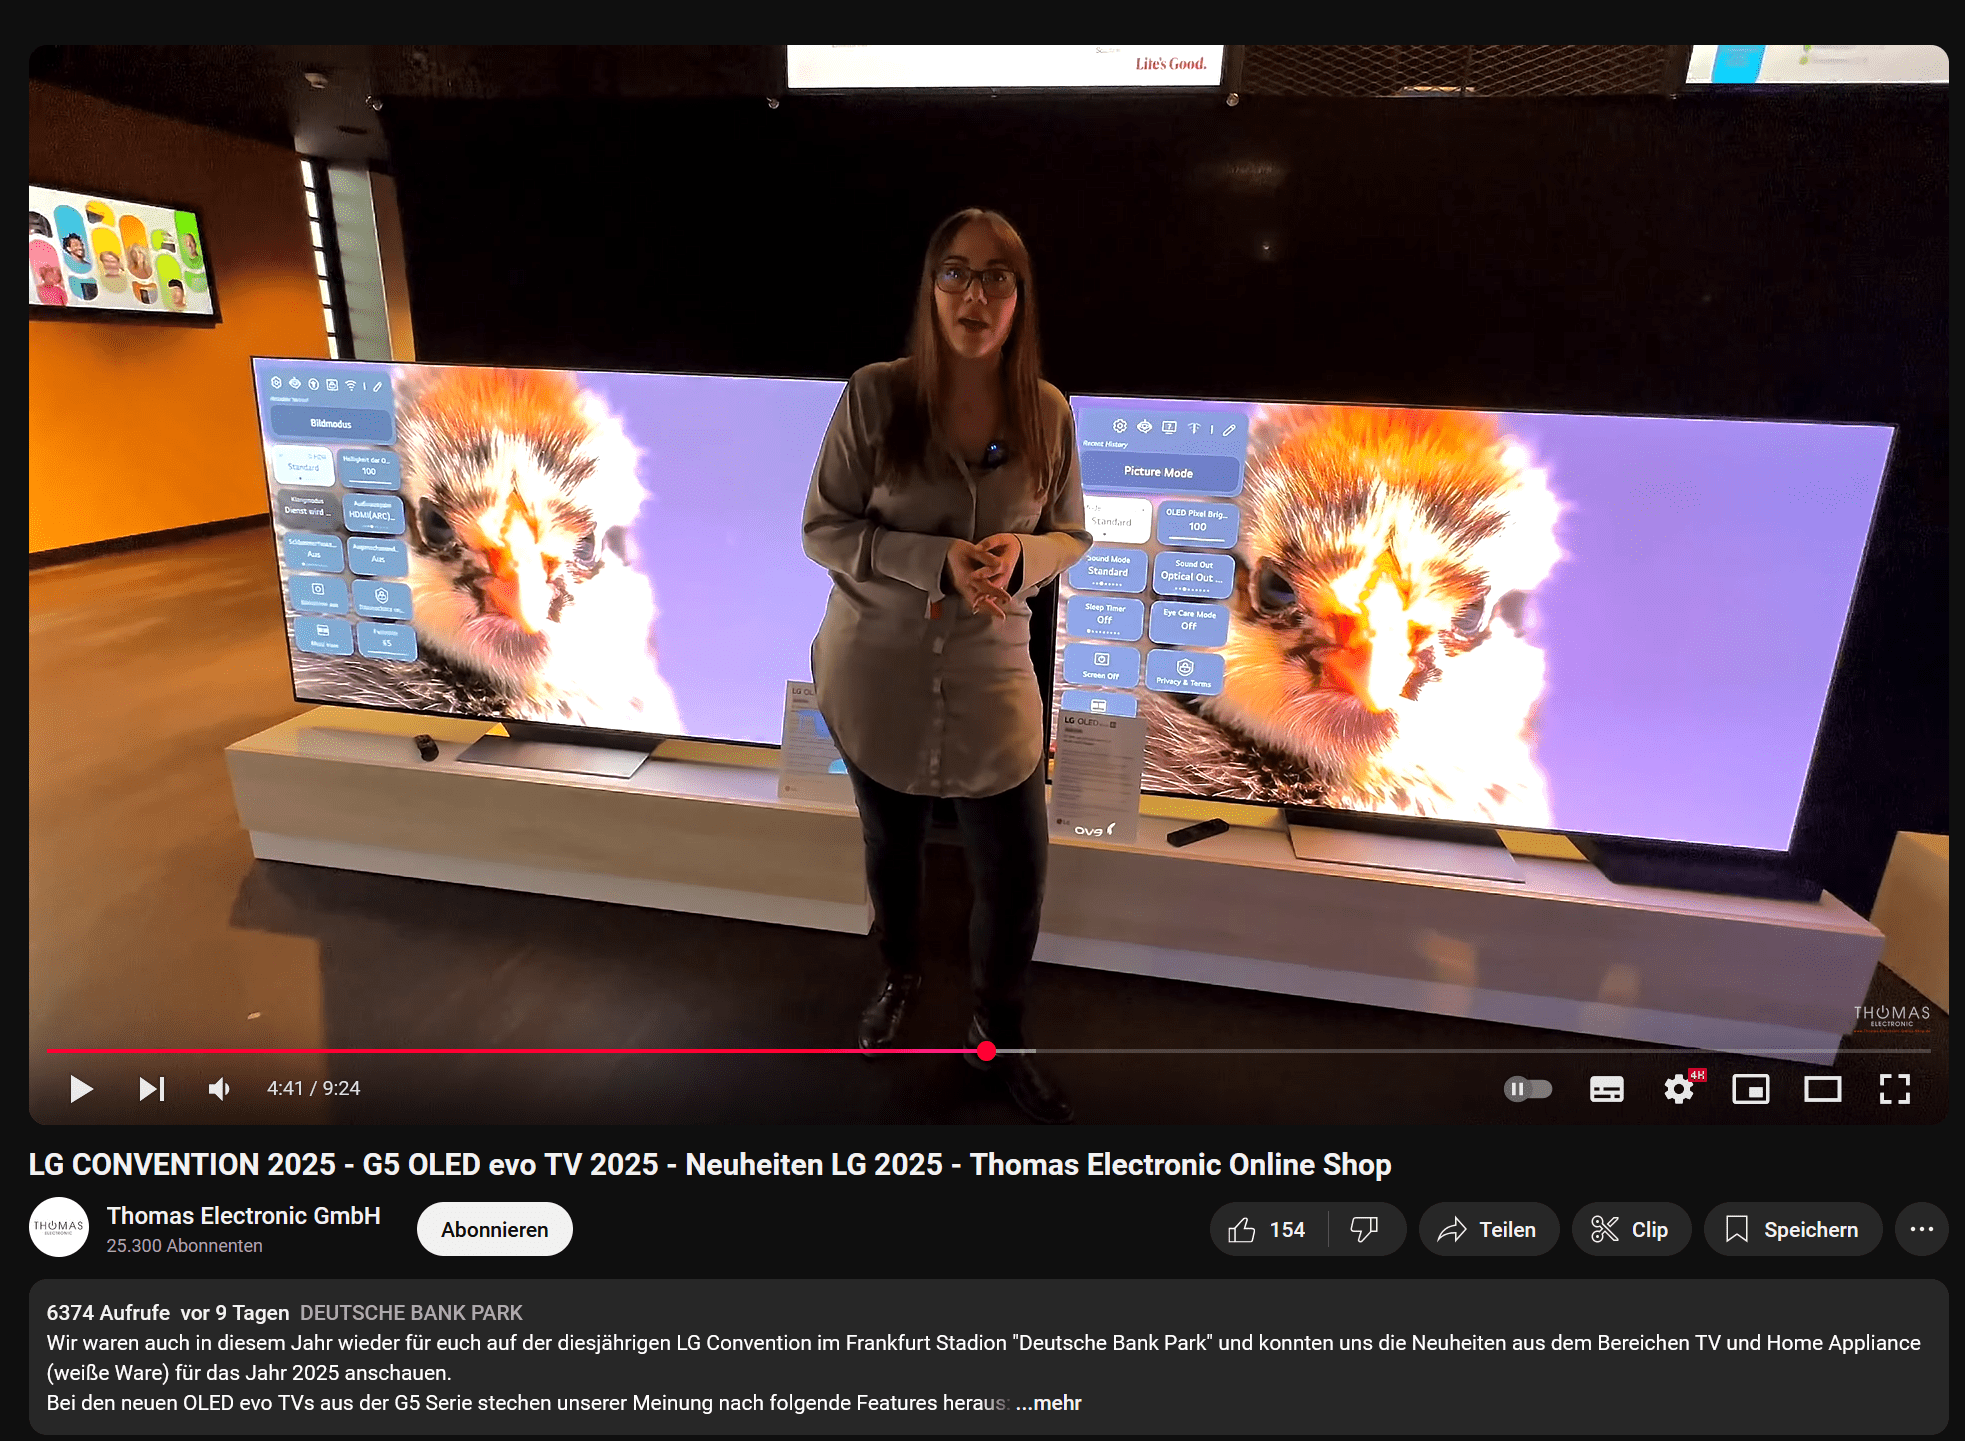The image size is (1965, 1441).
Task: Click the vor 9 Tagen upload date
Action: [235, 1313]
